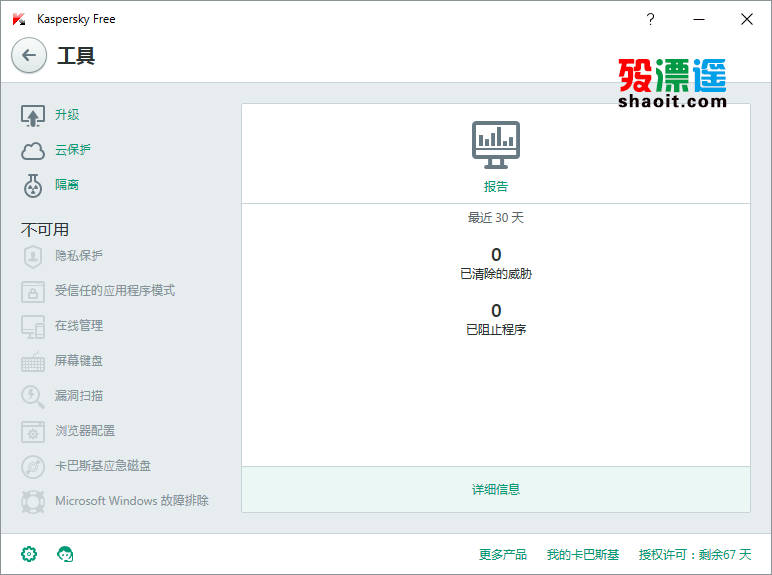Screen dimensions: 772x575
Task: Open the 云保护 link
Action: [x=73, y=150]
